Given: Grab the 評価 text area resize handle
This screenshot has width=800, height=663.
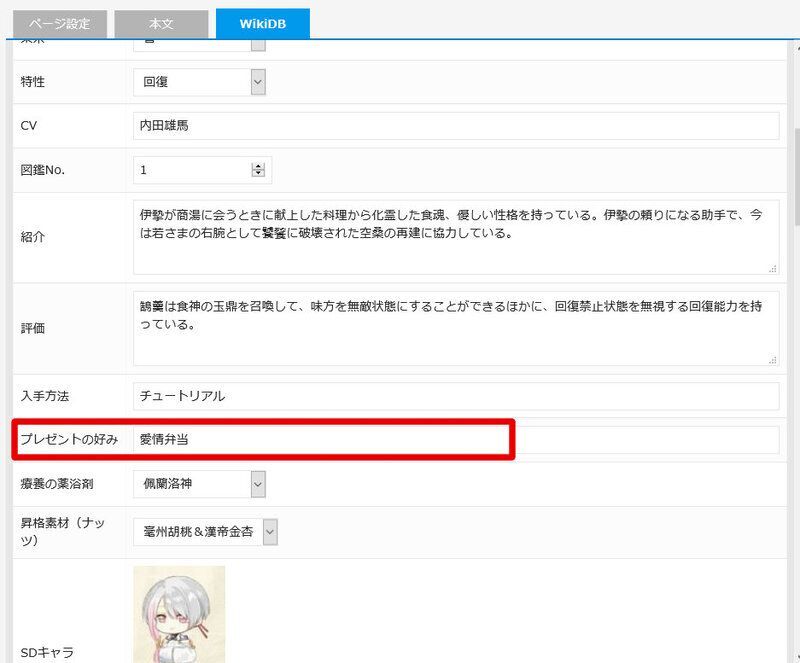Looking at the screenshot, I should point(773,359).
